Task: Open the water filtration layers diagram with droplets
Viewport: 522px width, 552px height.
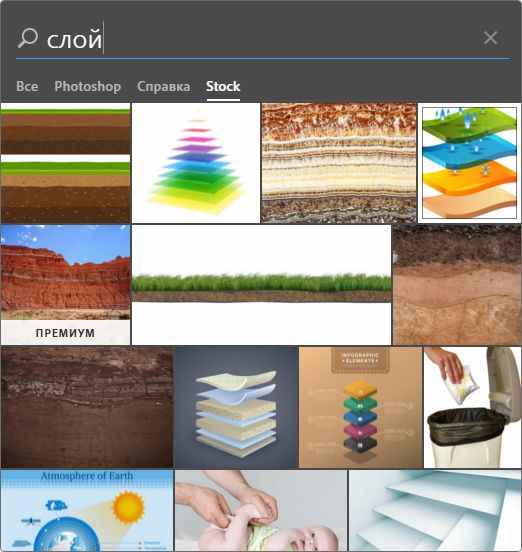Action: tap(469, 163)
